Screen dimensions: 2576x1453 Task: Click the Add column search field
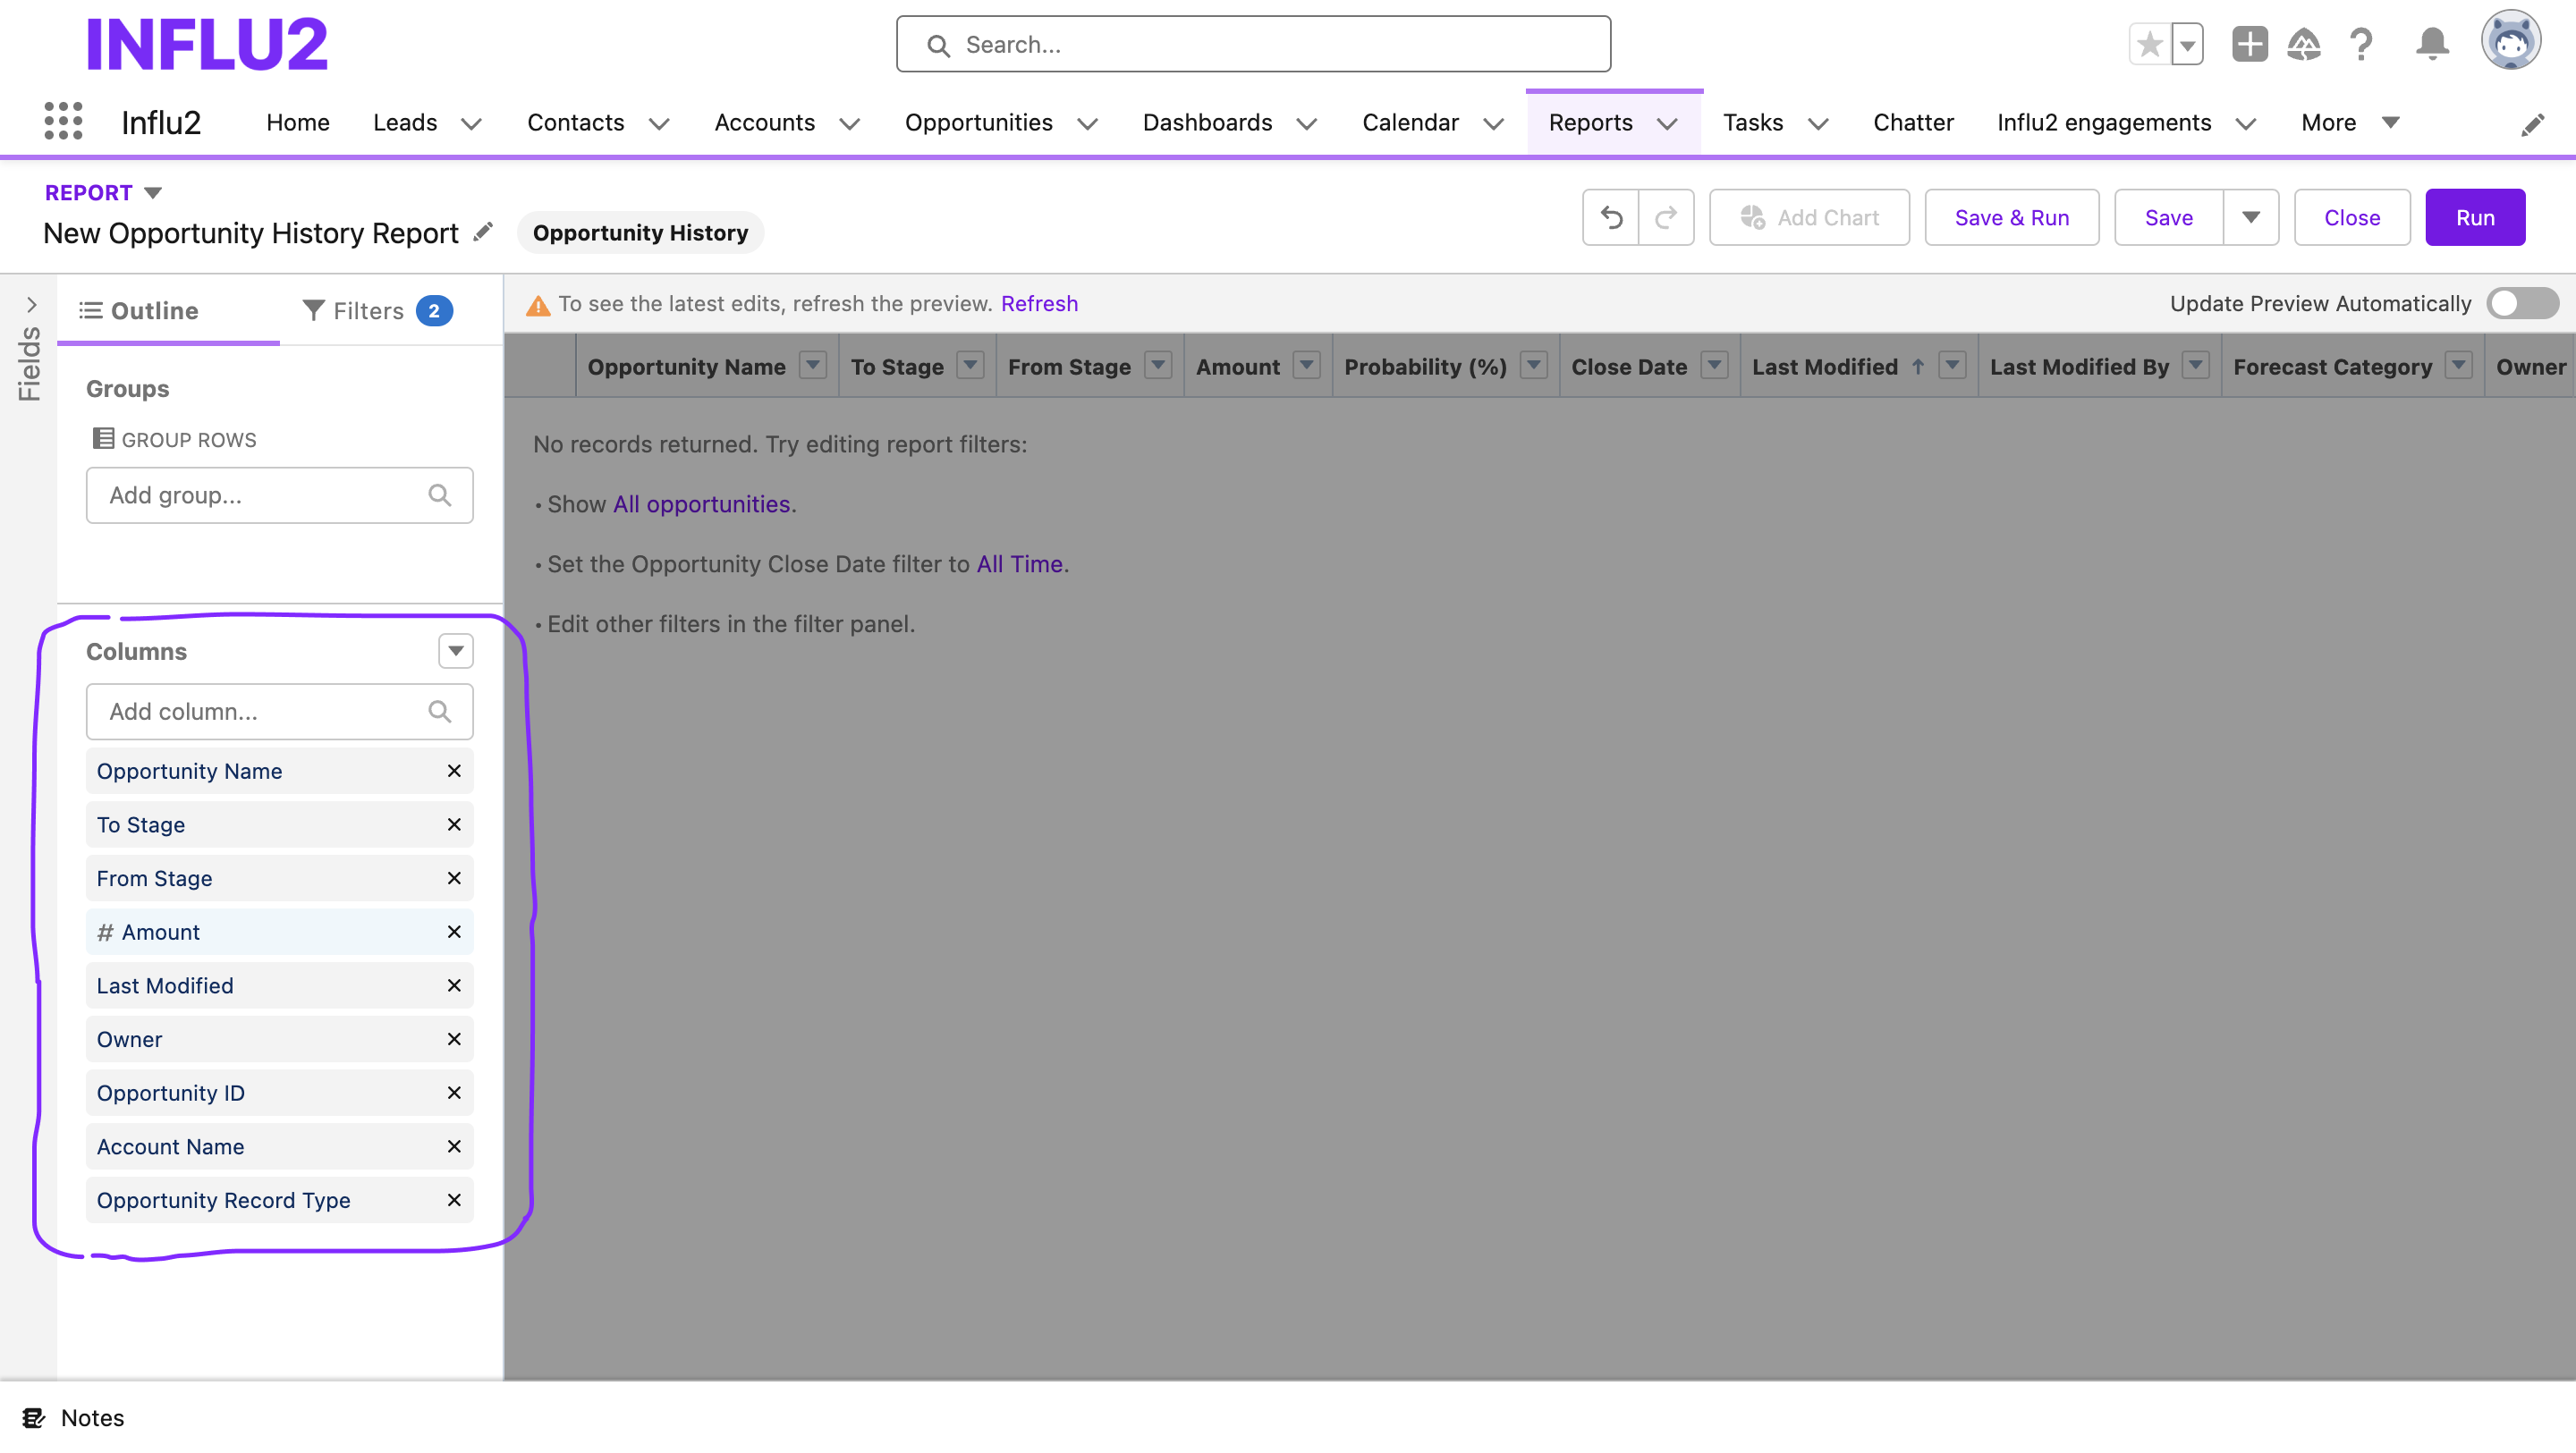pos(279,711)
